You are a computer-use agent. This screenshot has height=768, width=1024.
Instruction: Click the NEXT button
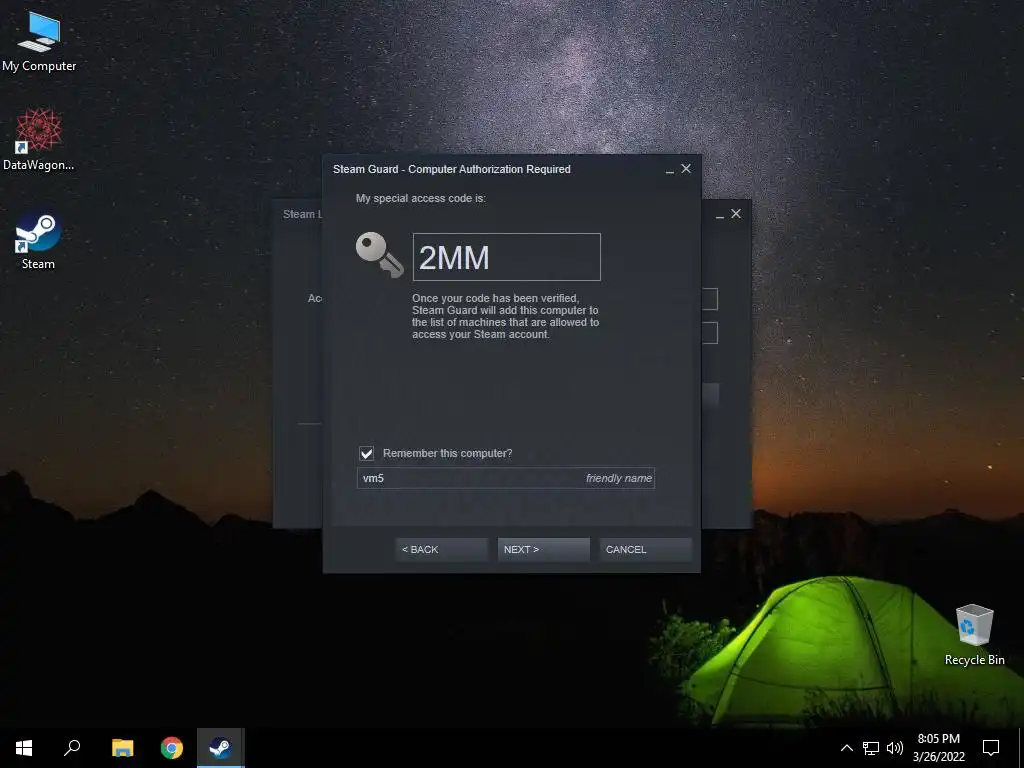[543, 549]
